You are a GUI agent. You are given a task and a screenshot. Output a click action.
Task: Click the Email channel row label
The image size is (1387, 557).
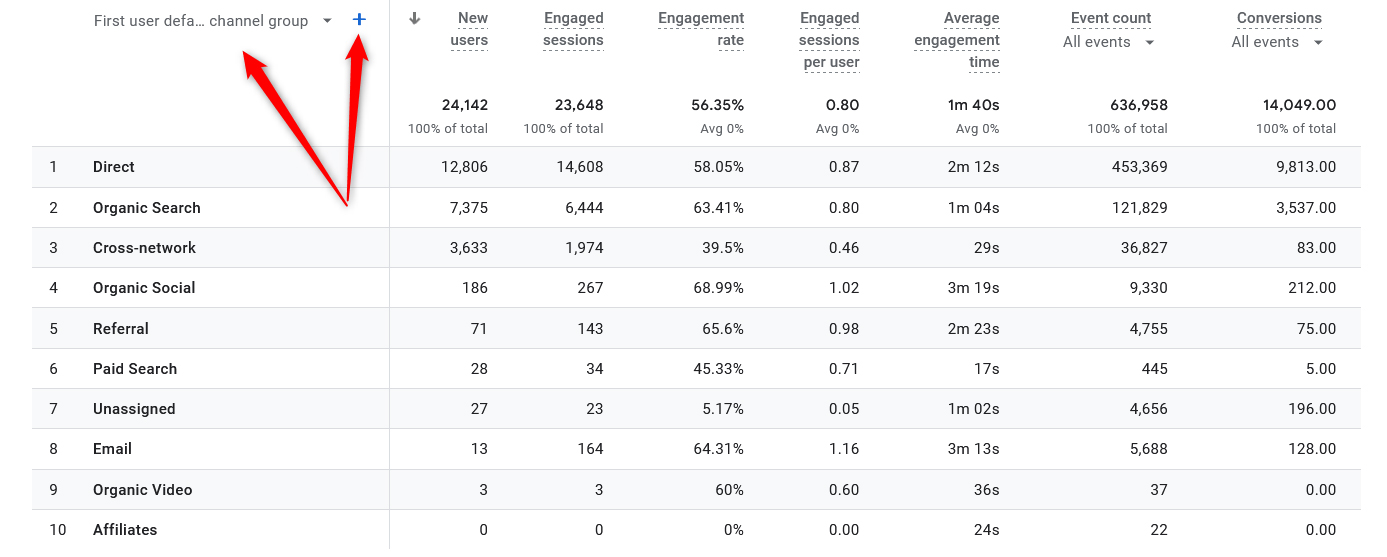pyautogui.click(x=112, y=449)
